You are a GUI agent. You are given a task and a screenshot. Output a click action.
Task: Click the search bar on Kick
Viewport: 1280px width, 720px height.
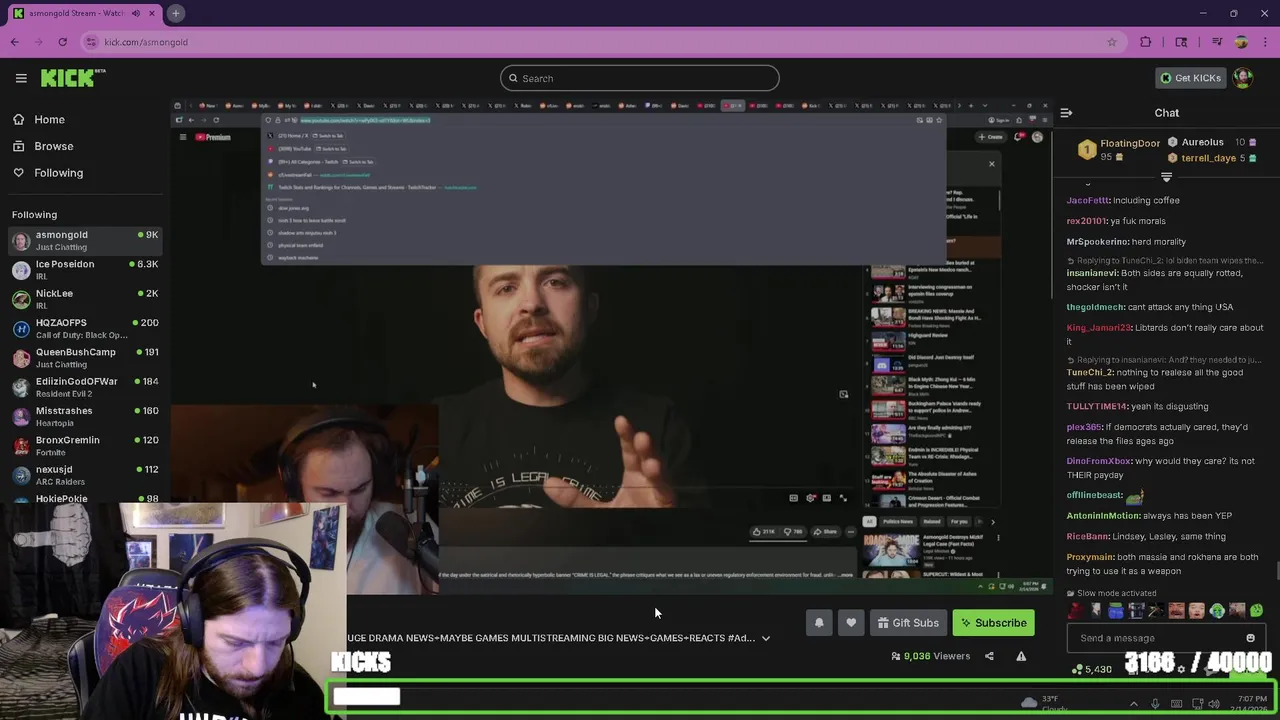pyautogui.click(x=640, y=78)
